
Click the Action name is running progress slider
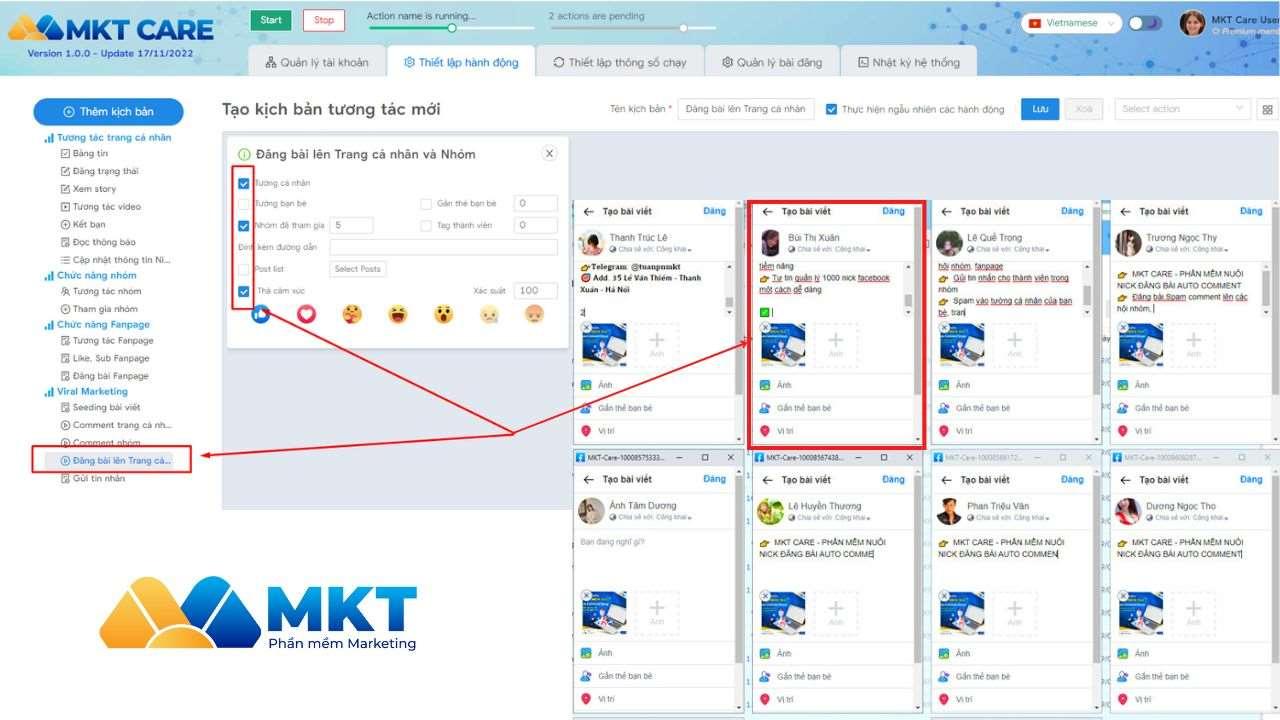(x=452, y=27)
